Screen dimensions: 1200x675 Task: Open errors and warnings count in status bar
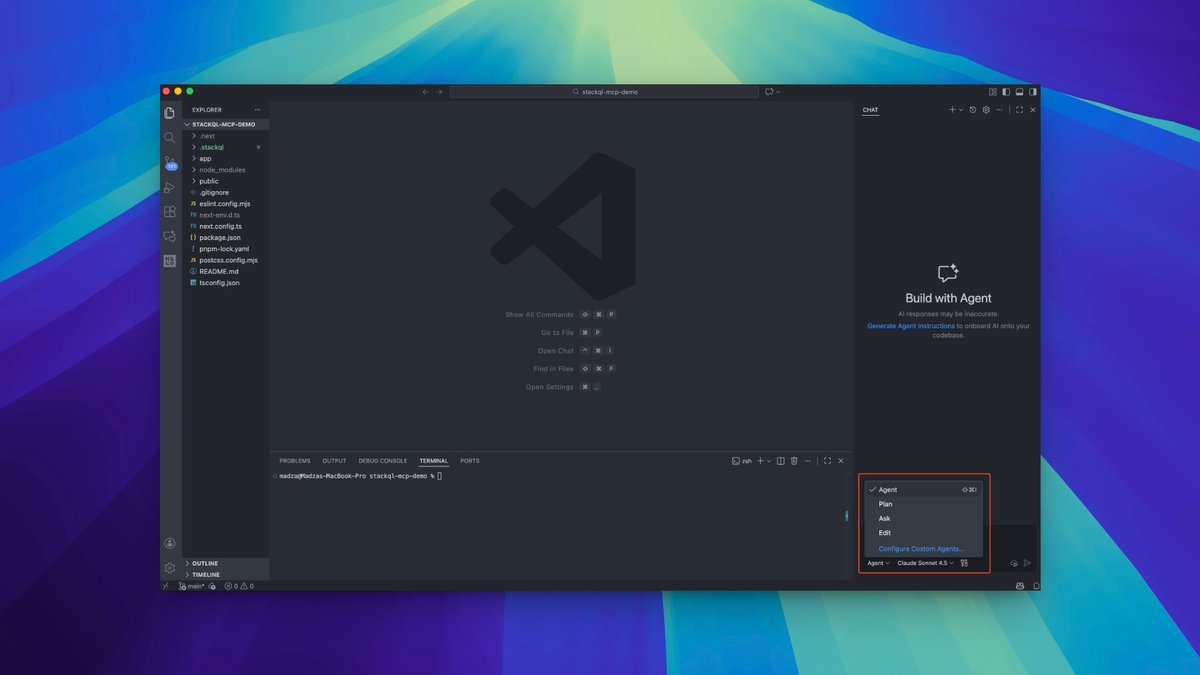[x=239, y=586]
